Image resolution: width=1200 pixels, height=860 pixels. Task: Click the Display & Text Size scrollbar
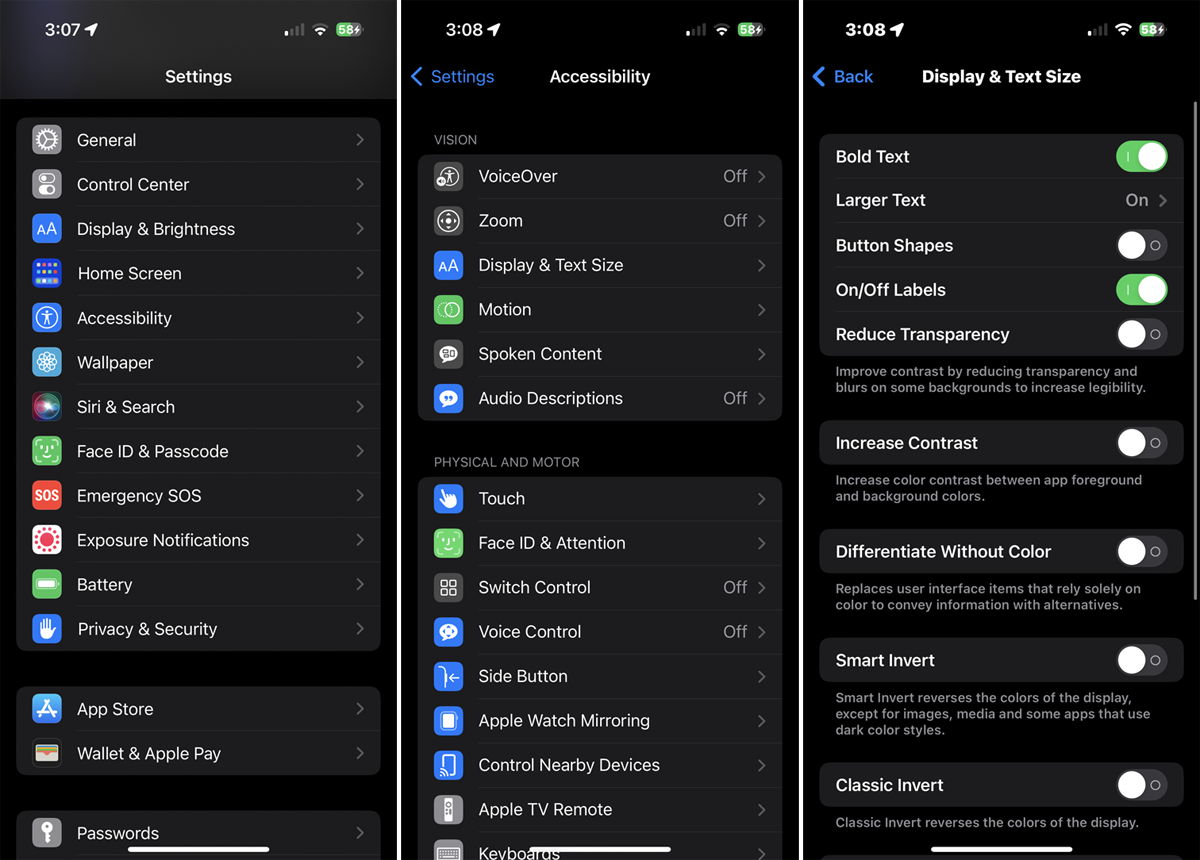(x=1195, y=350)
